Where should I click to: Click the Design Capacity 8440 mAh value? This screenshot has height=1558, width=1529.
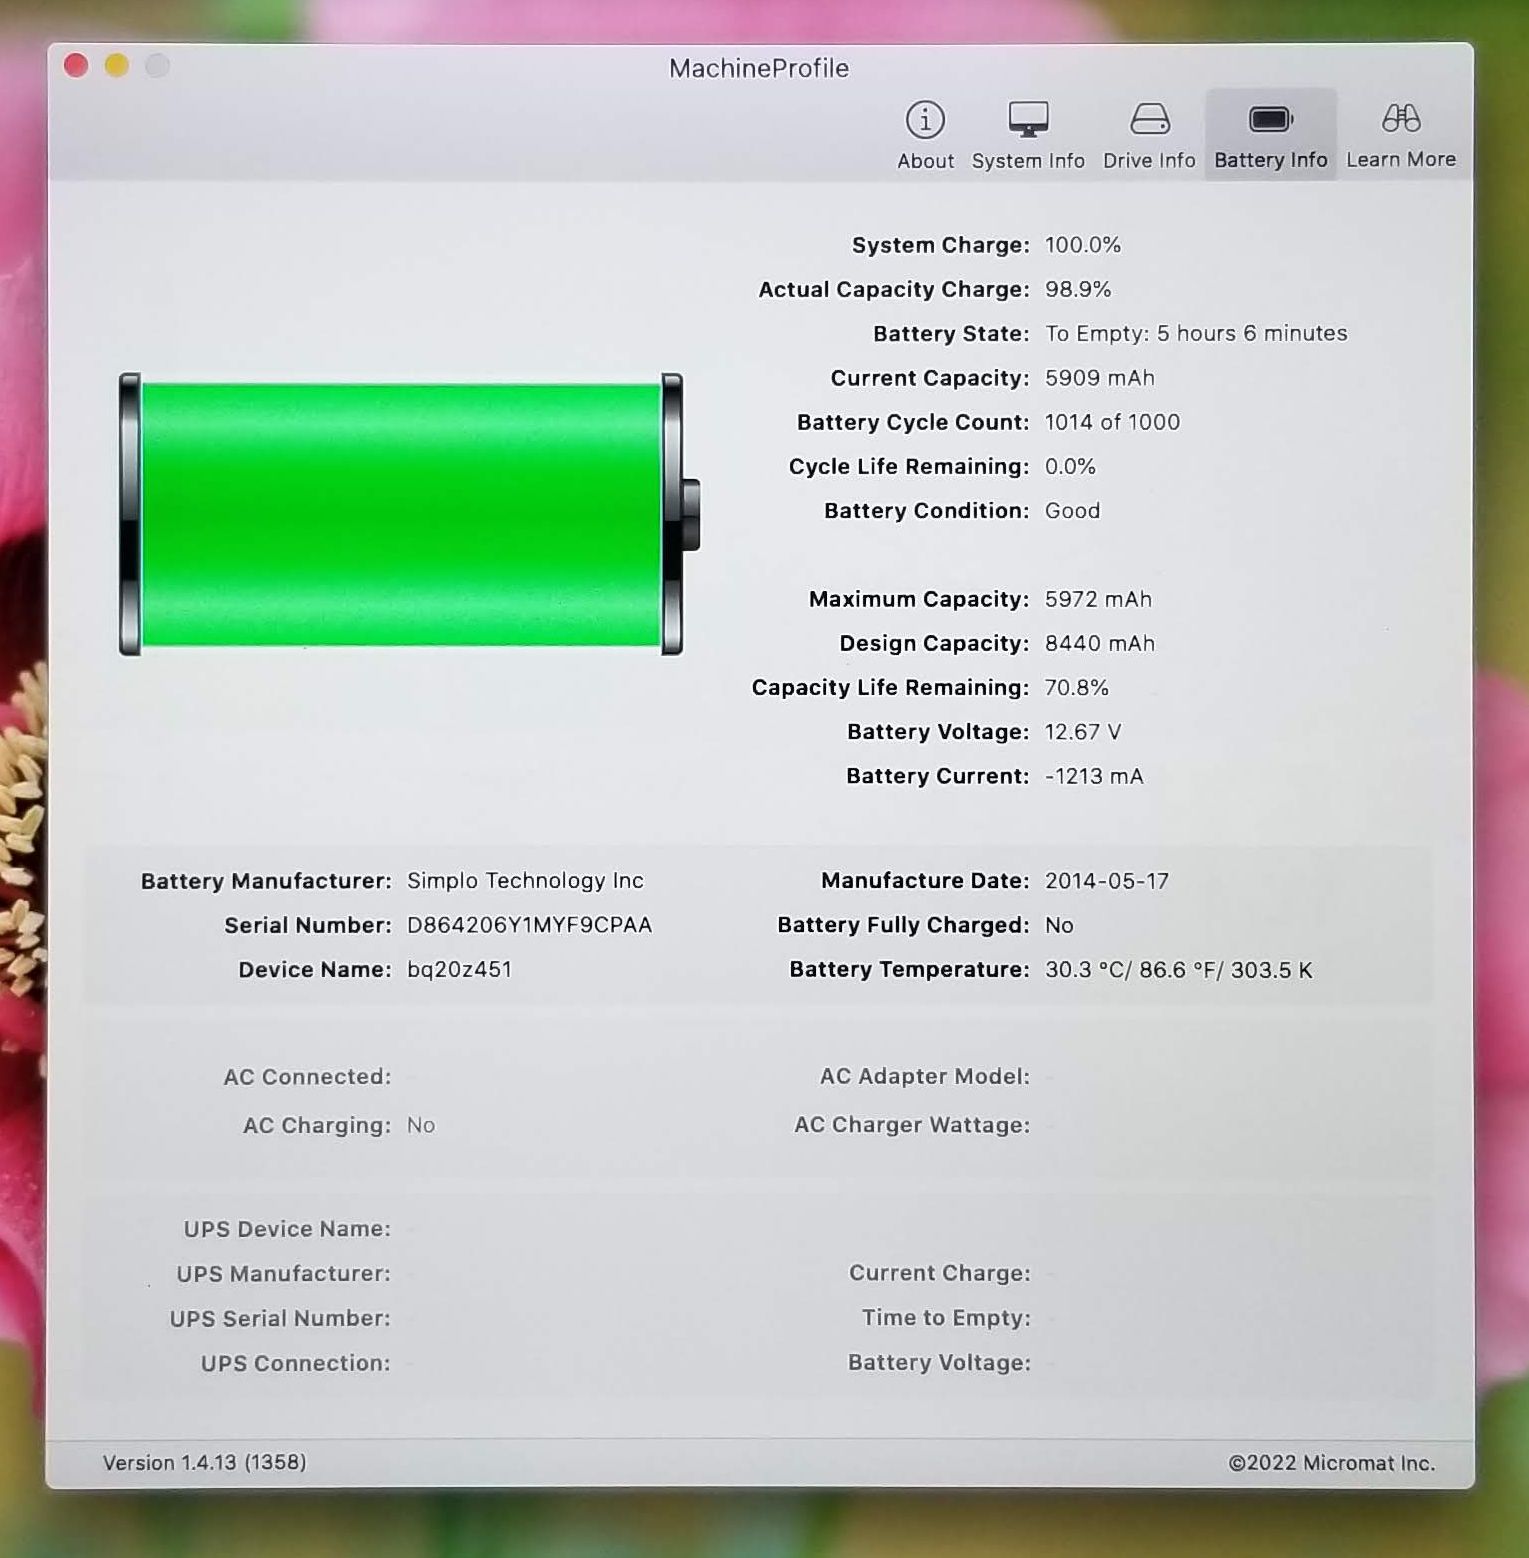pyautogui.click(x=1099, y=644)
